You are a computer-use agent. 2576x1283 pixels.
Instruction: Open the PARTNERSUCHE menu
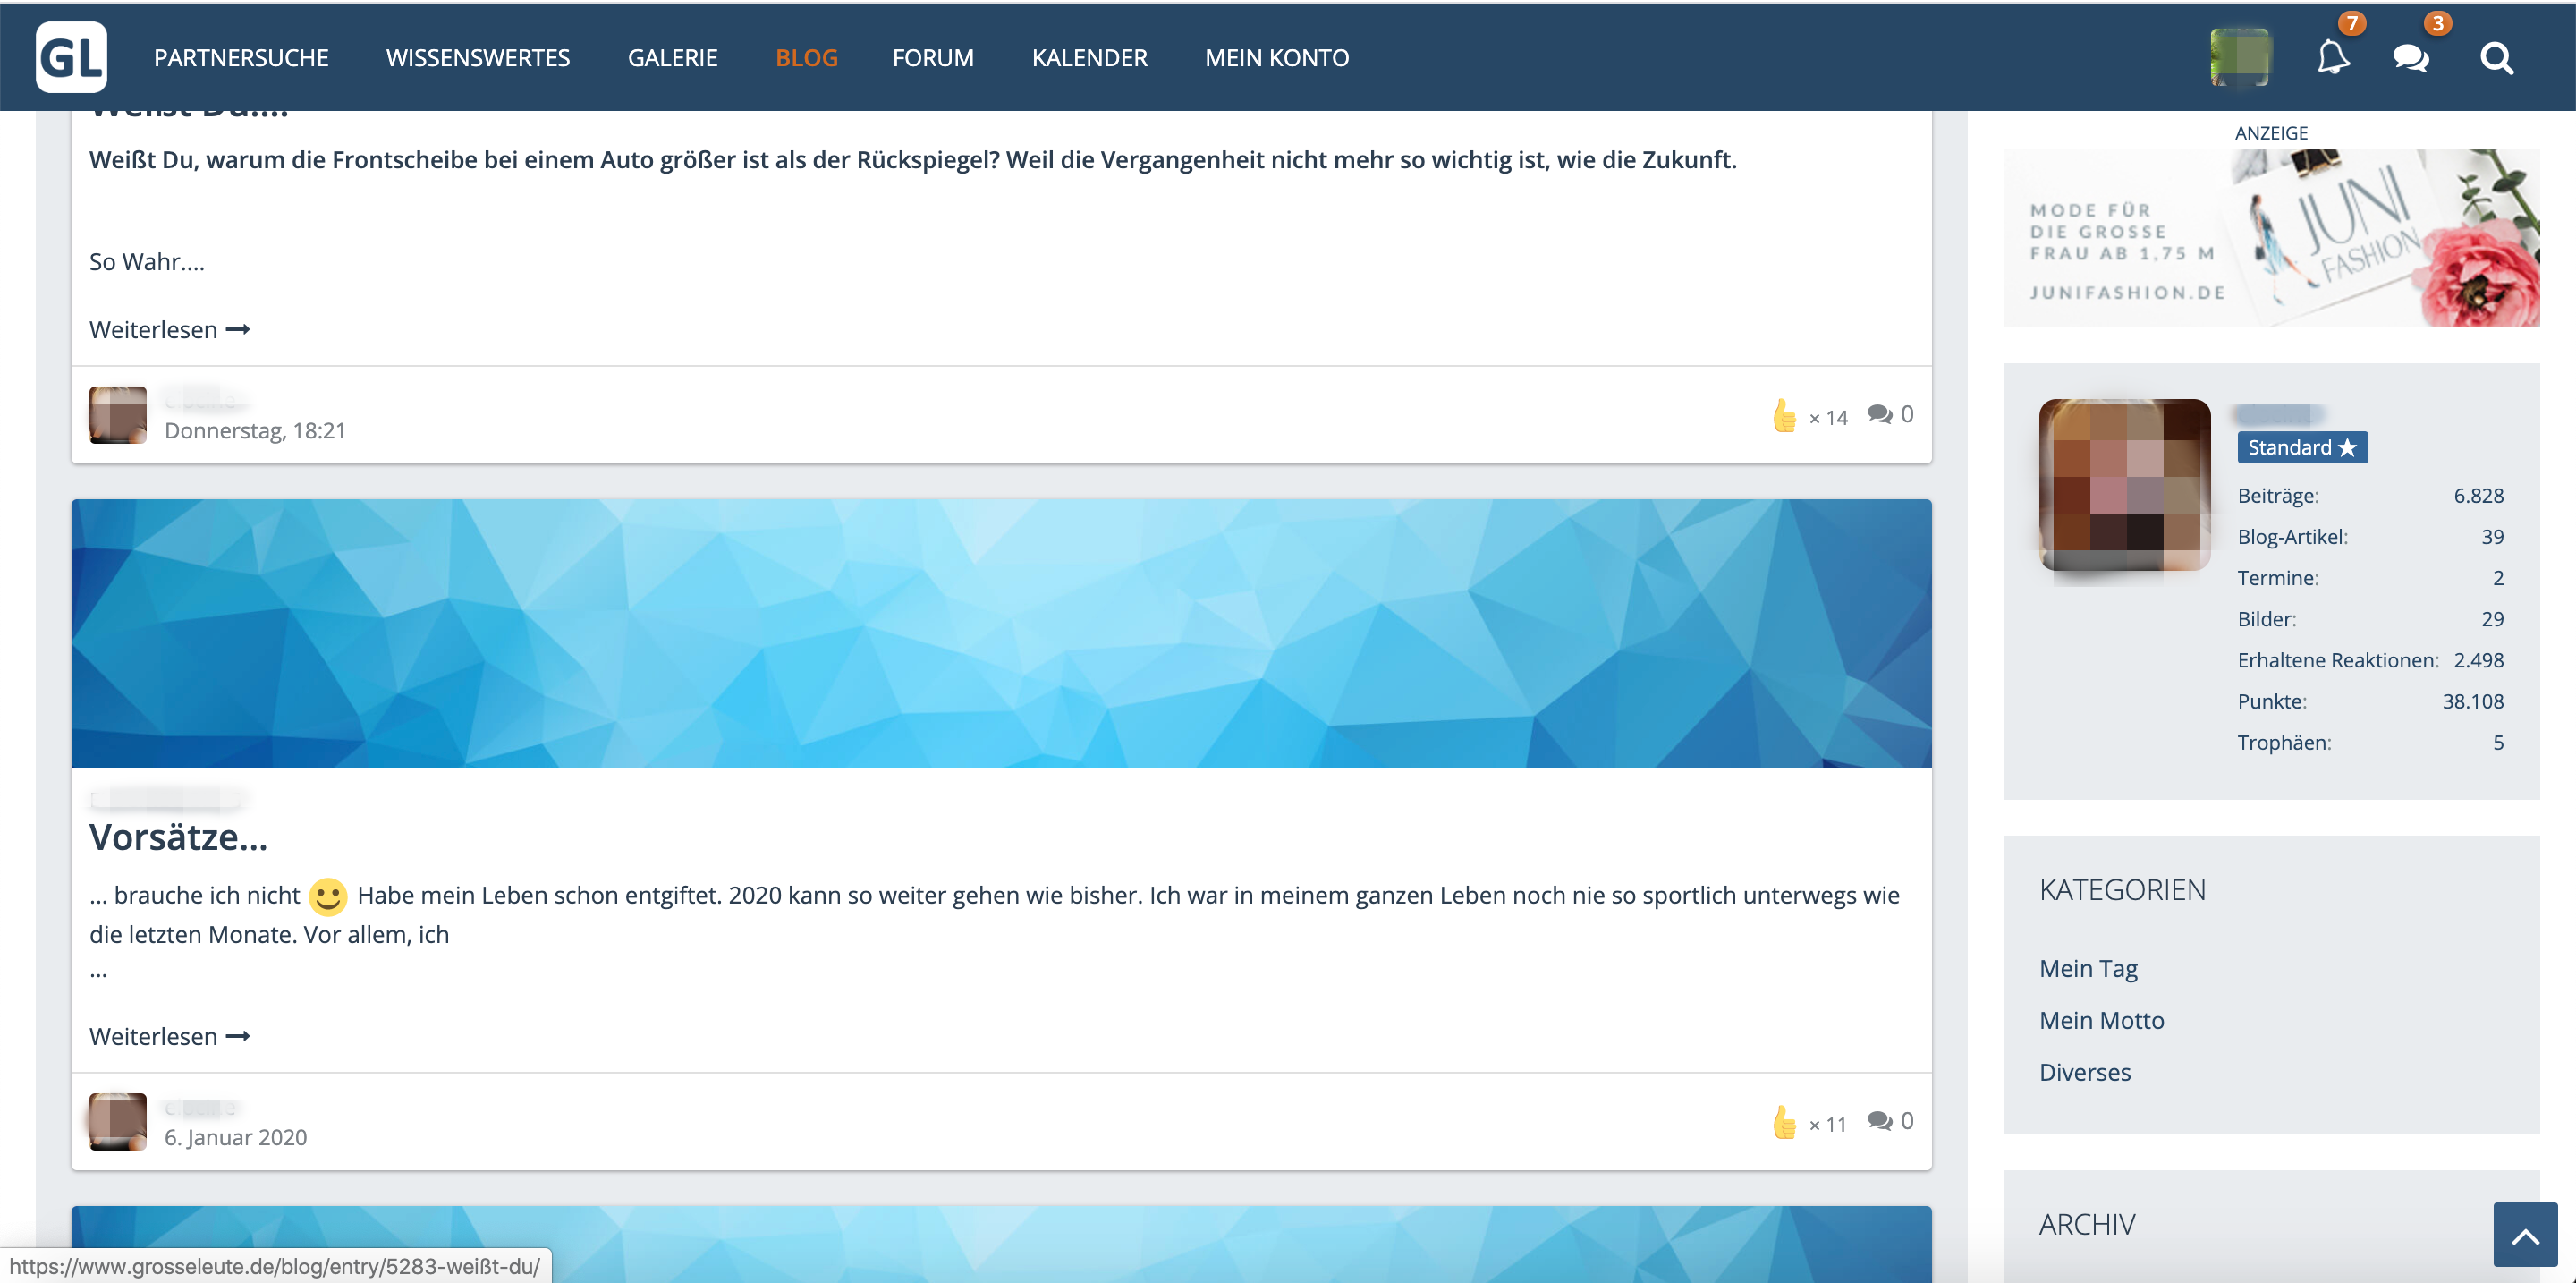coord(241,58)
